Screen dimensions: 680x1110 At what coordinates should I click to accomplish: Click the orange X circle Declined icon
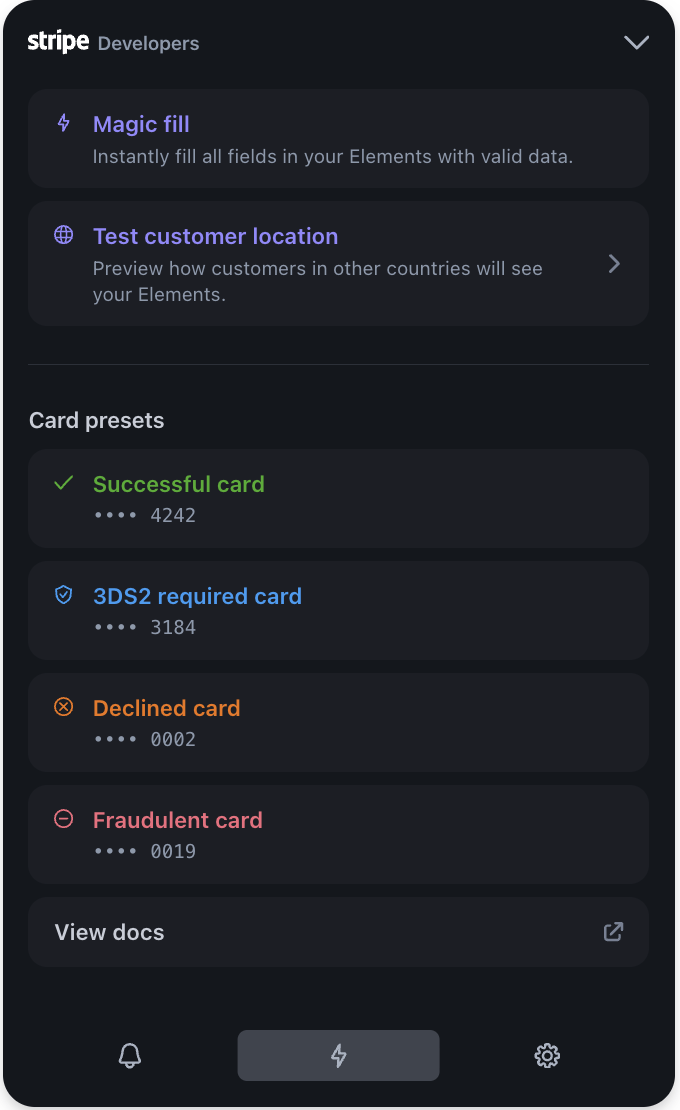[64, 707]
